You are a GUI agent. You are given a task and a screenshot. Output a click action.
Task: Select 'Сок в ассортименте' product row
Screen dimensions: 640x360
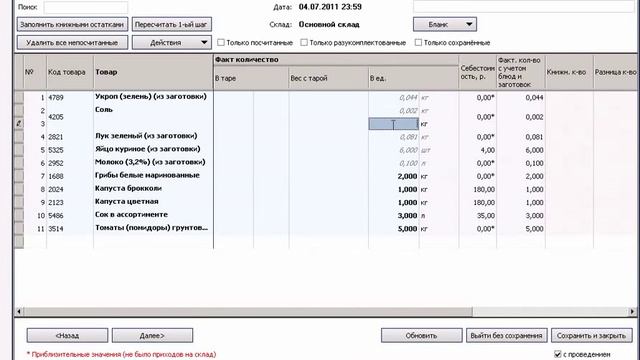click(131, 214)
